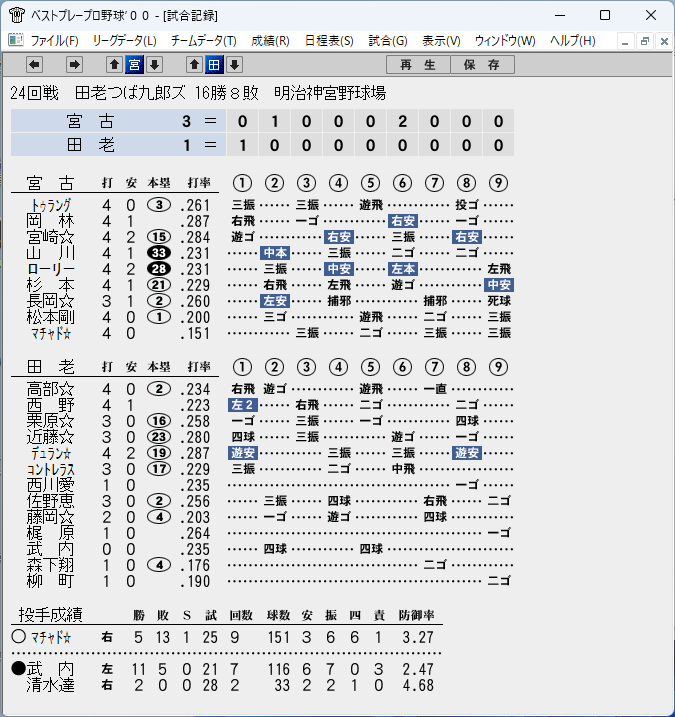Click 右安 hit result for 岡林
Viewport: 675px width, 717px height.
tap(403, 221)
